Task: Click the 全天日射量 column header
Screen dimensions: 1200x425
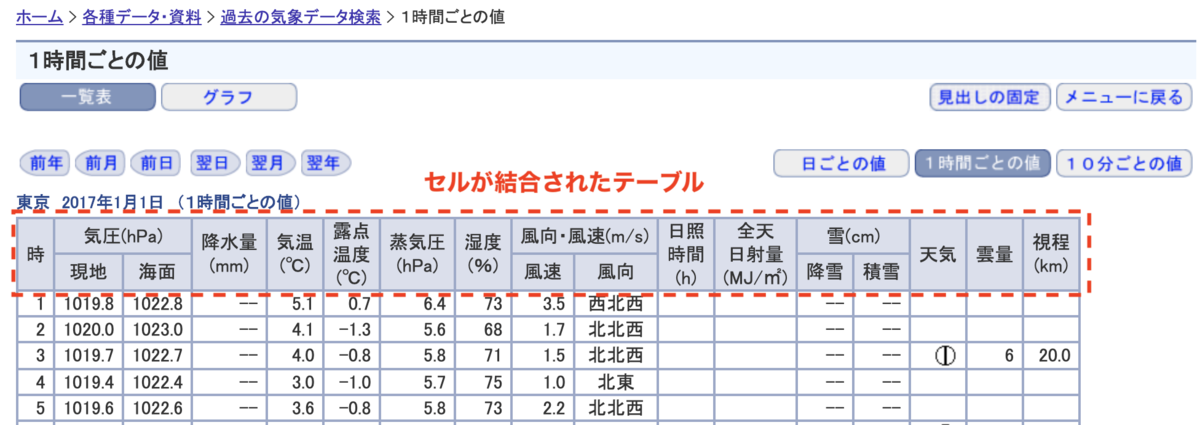Action: (x=755, y=255)
